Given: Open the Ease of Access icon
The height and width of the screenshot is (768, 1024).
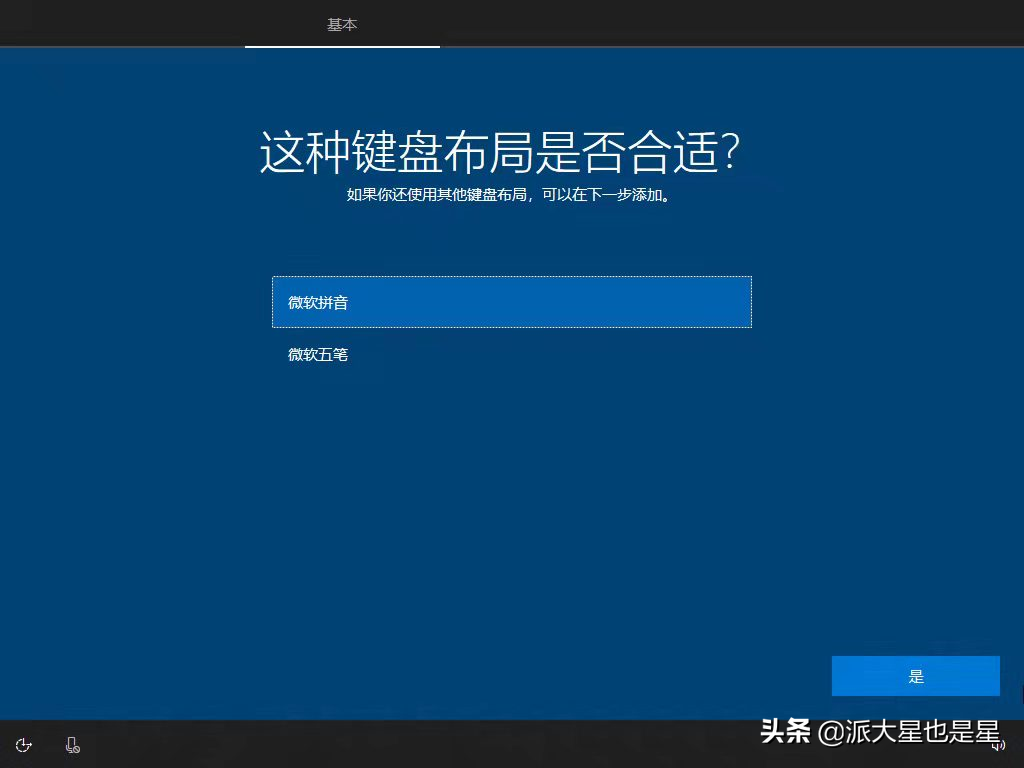Looking at the screenshot, I should coord(24,745).
